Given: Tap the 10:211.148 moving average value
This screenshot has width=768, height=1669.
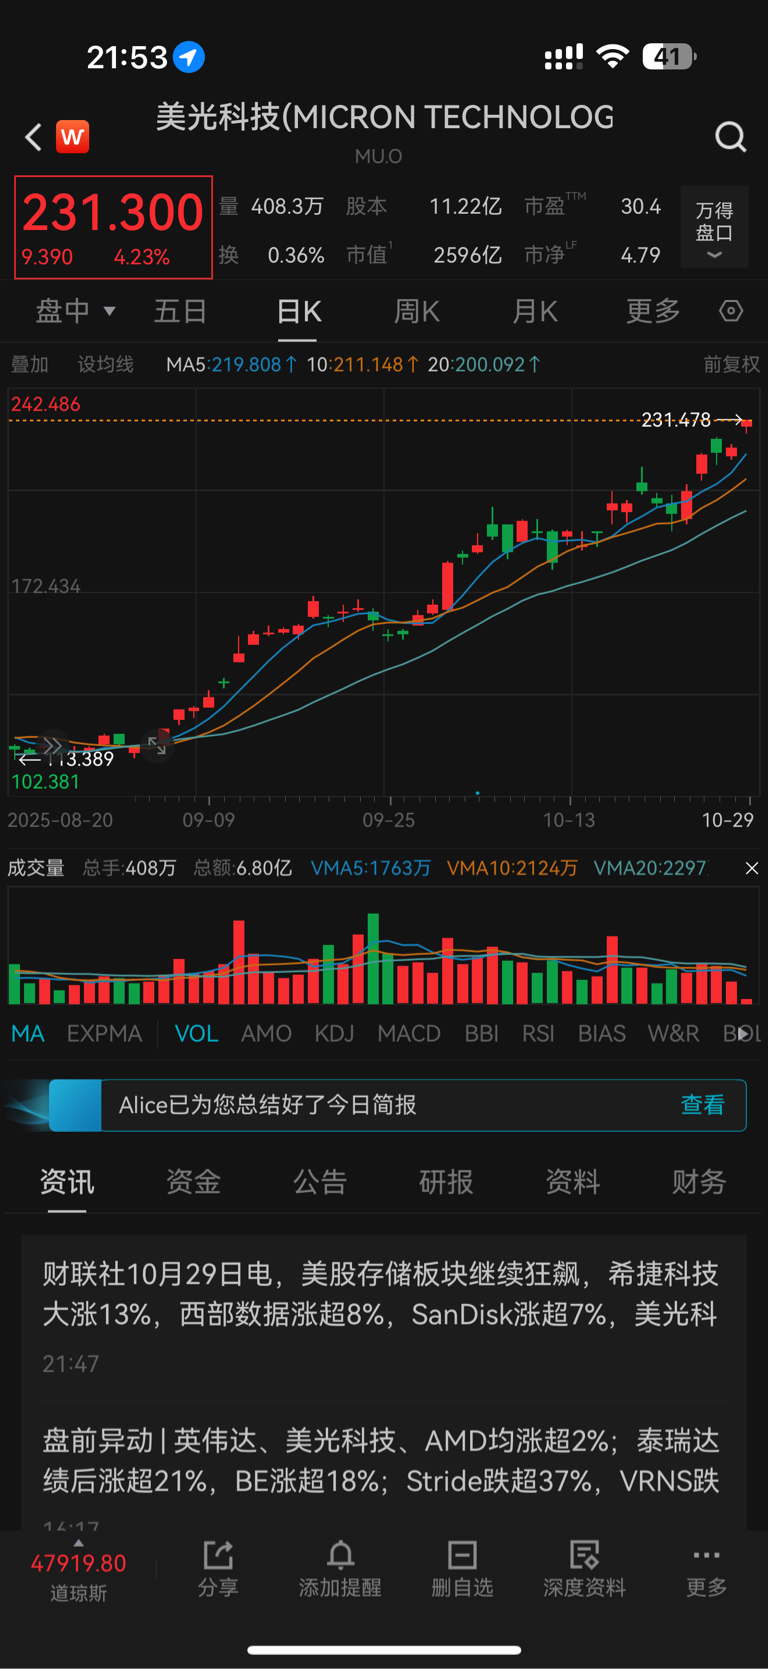Looking at the screenshot, I should [362, 364].
